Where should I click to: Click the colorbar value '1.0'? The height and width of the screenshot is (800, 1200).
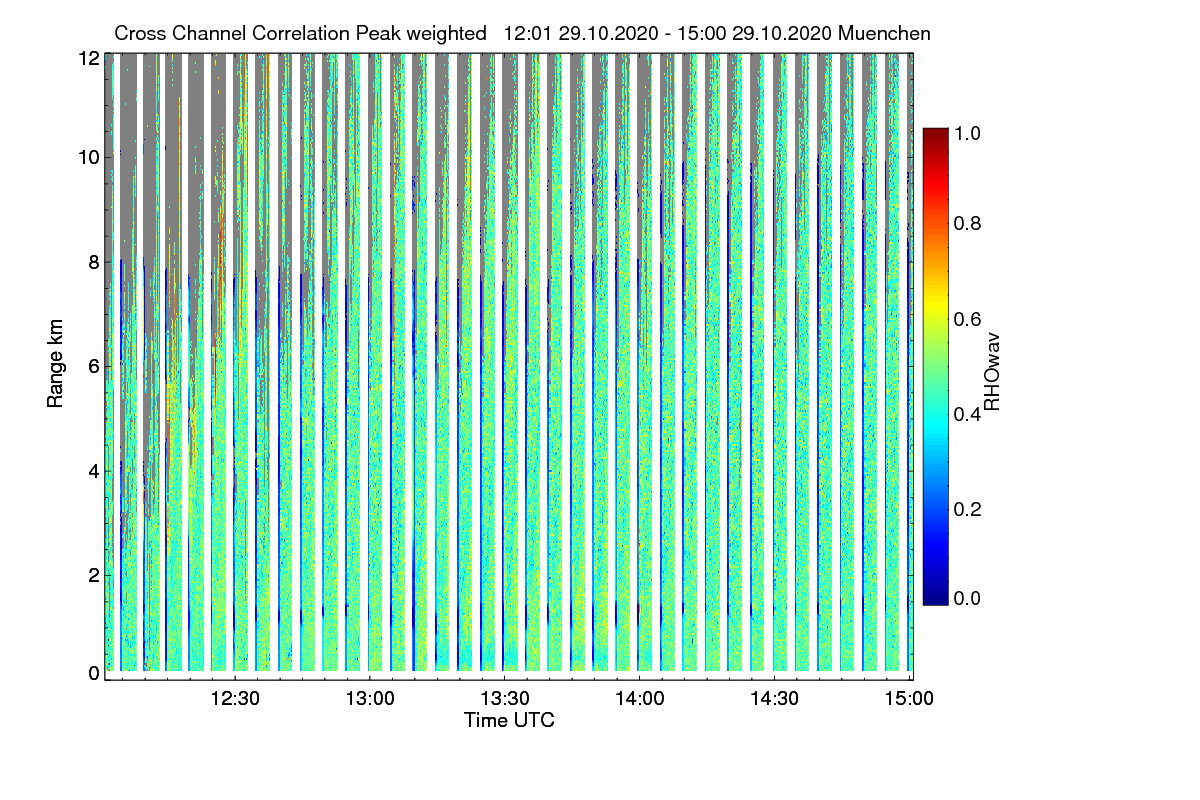967,133
